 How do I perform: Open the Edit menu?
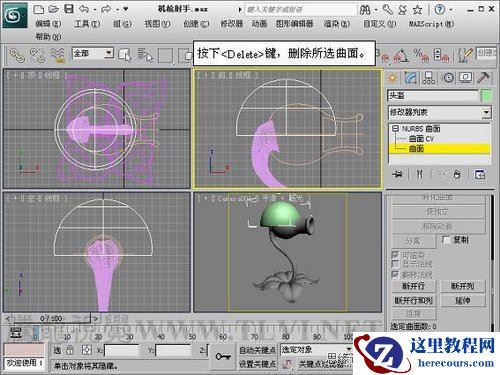click(48, 24)
